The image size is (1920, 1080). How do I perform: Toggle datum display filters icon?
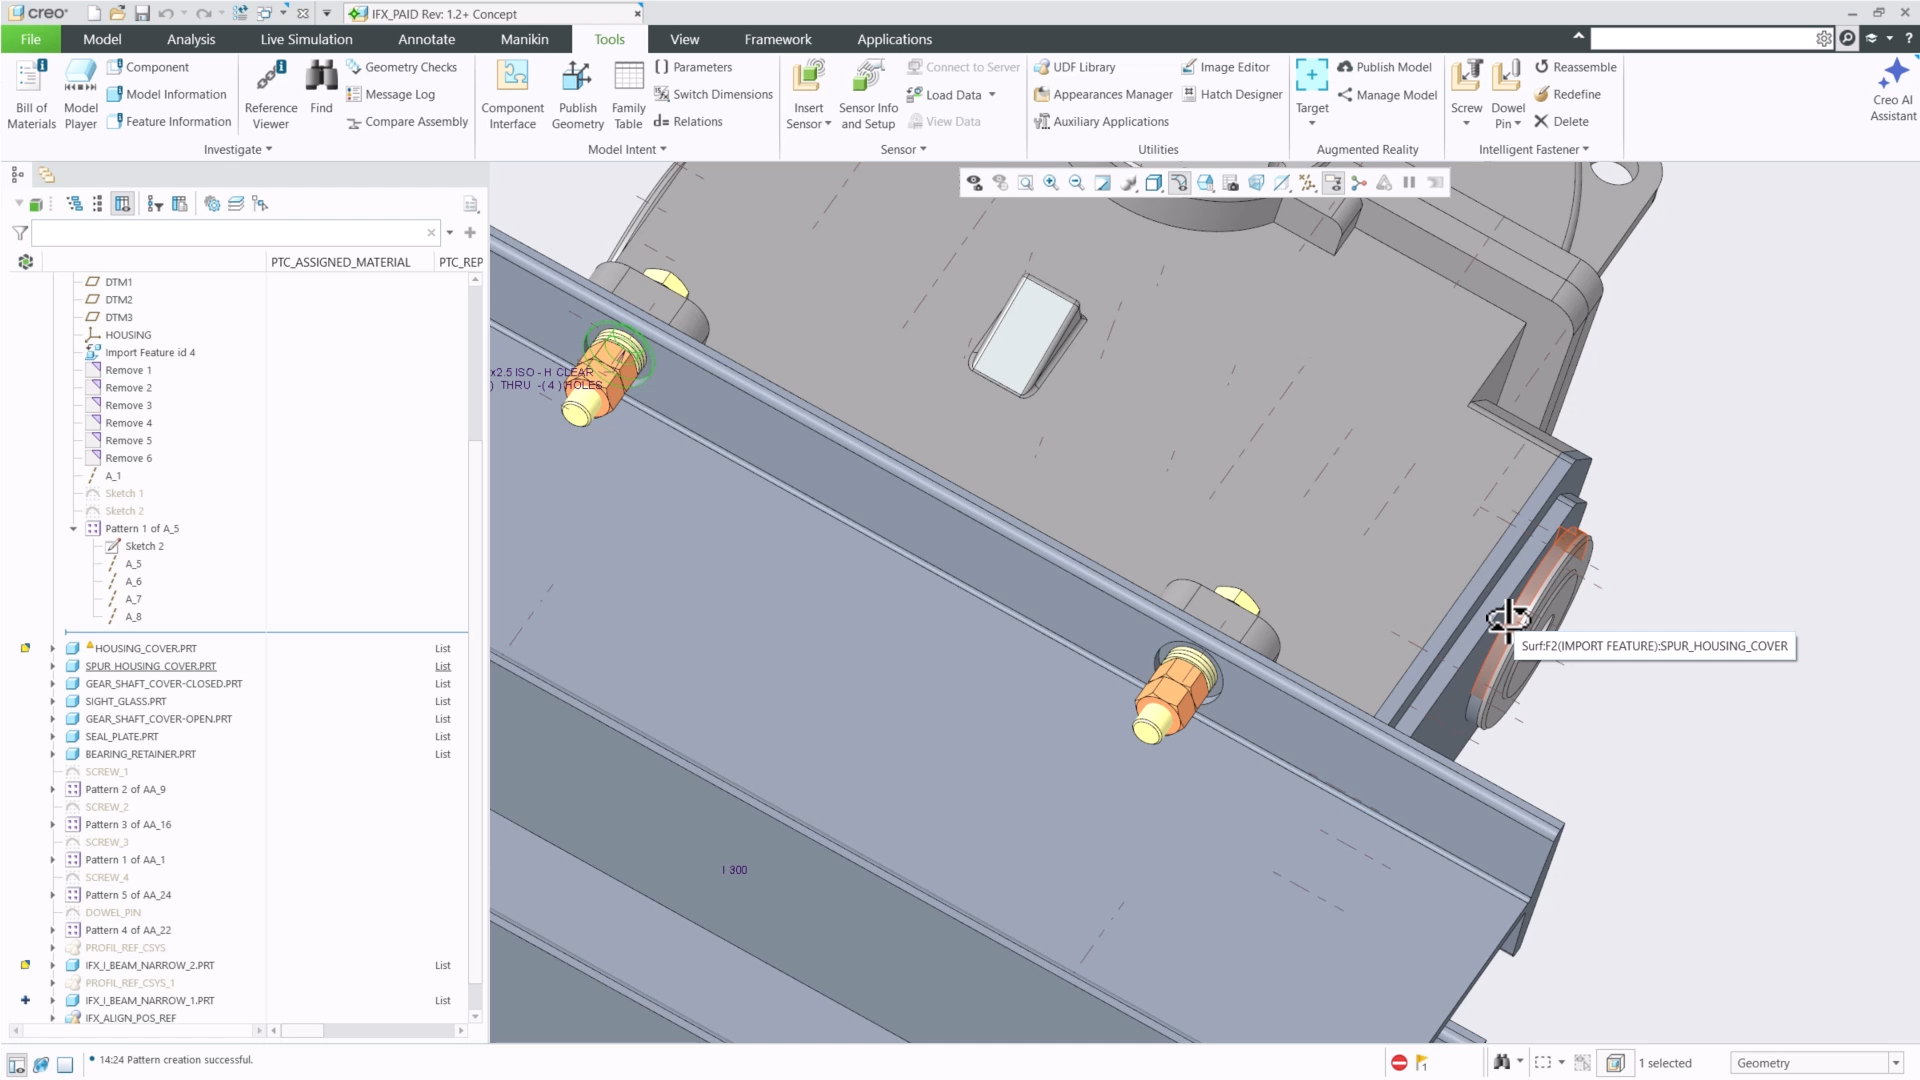click(x=1307, y=183)
